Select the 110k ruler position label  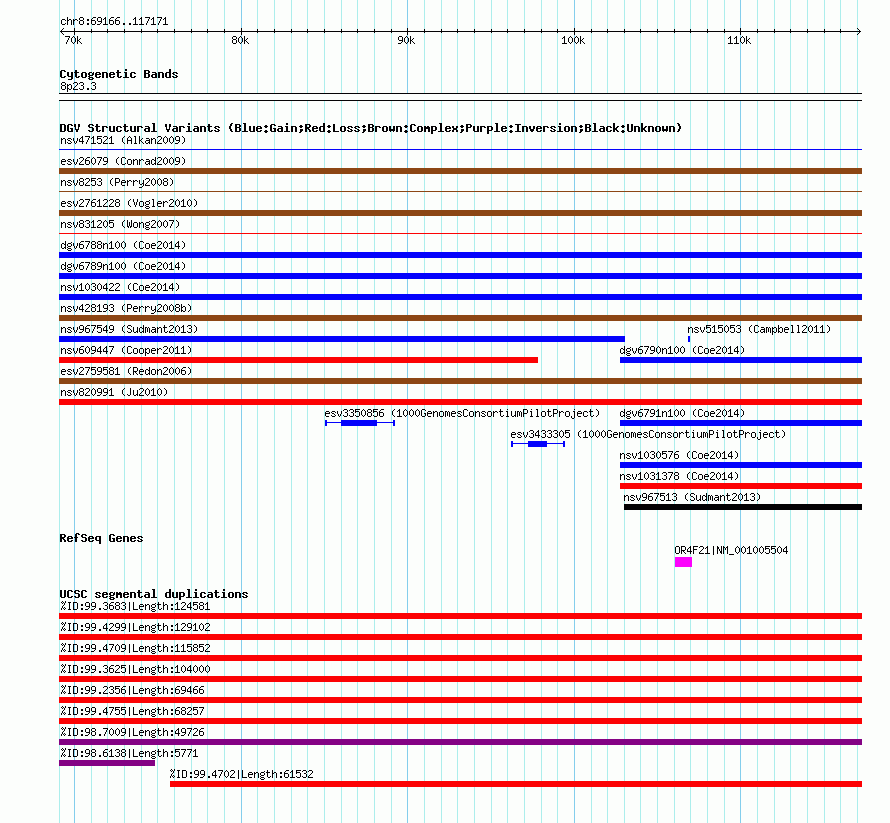coord(739,40)
